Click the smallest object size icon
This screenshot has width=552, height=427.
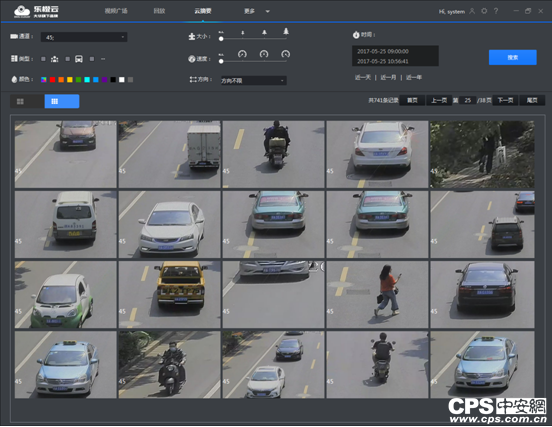tap(243, 33)
